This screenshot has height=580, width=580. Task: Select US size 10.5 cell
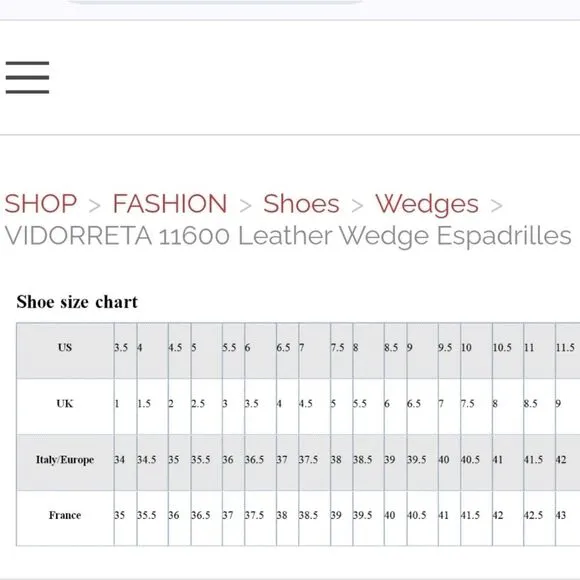508,351
